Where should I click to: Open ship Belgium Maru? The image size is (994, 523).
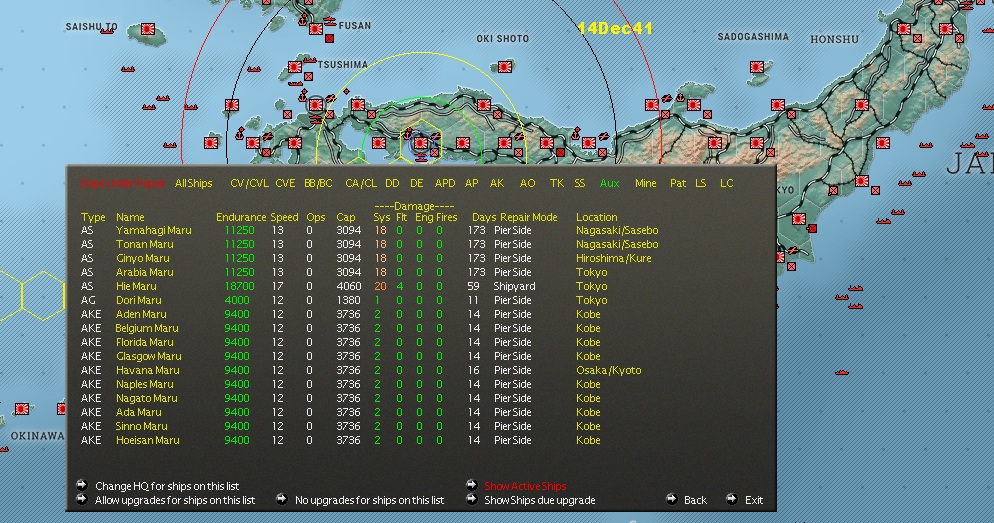[146, 328]
